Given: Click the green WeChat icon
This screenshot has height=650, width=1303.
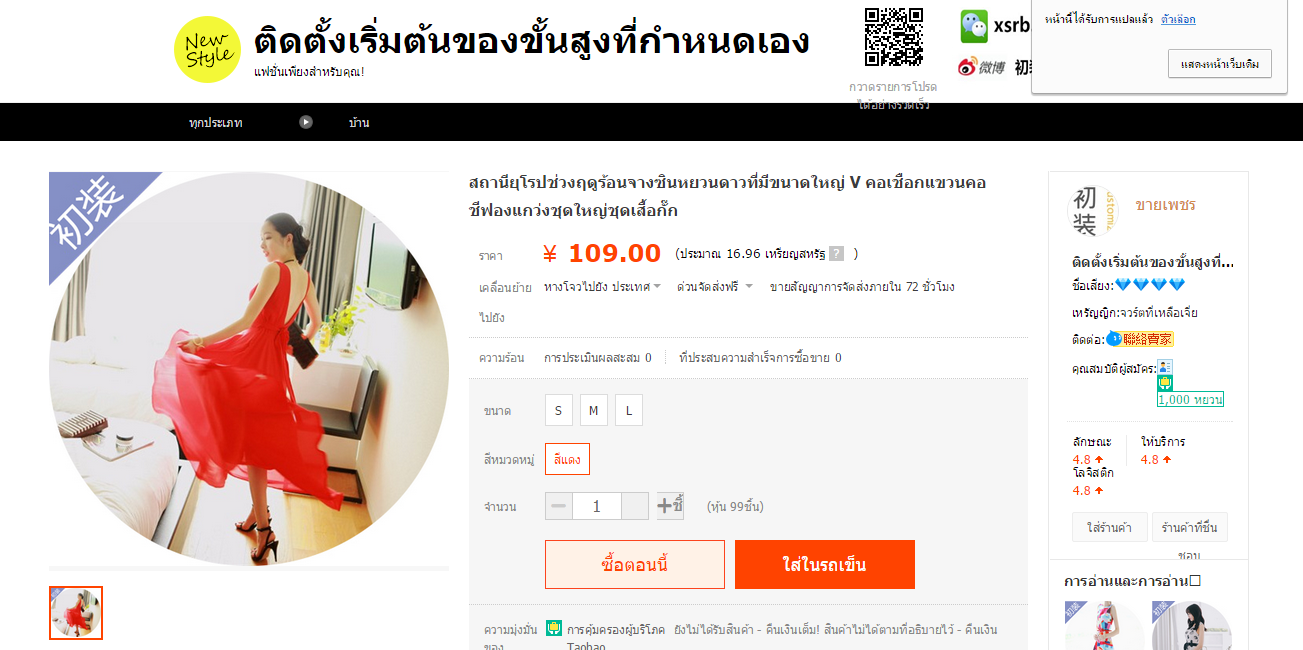Looking at the screenshot, I should (974, 26).
